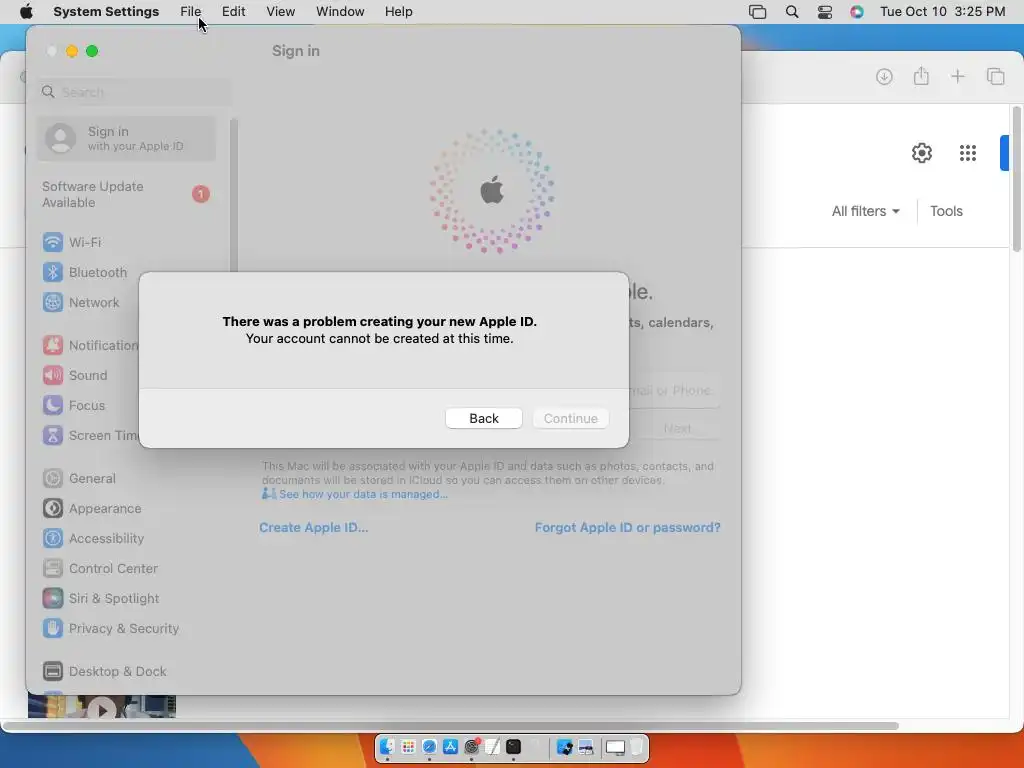Click System Settings in the Dock
This screenshot has width=1024, height=768.
pos(472,747)
